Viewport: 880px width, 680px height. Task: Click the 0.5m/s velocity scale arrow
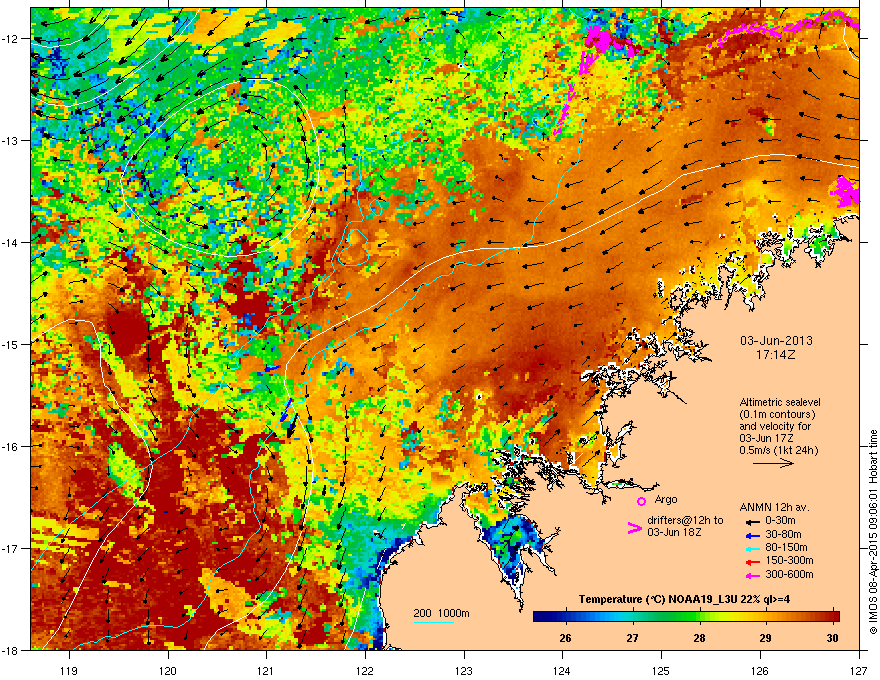click(773, 463)
